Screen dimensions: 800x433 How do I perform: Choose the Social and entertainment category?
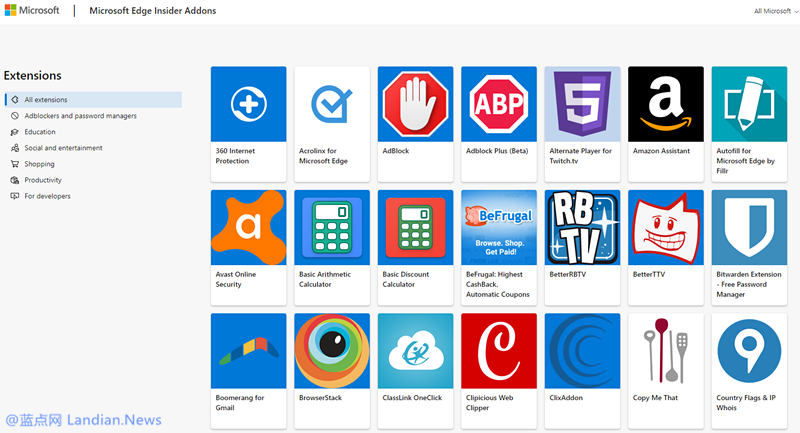pos(63,148)
